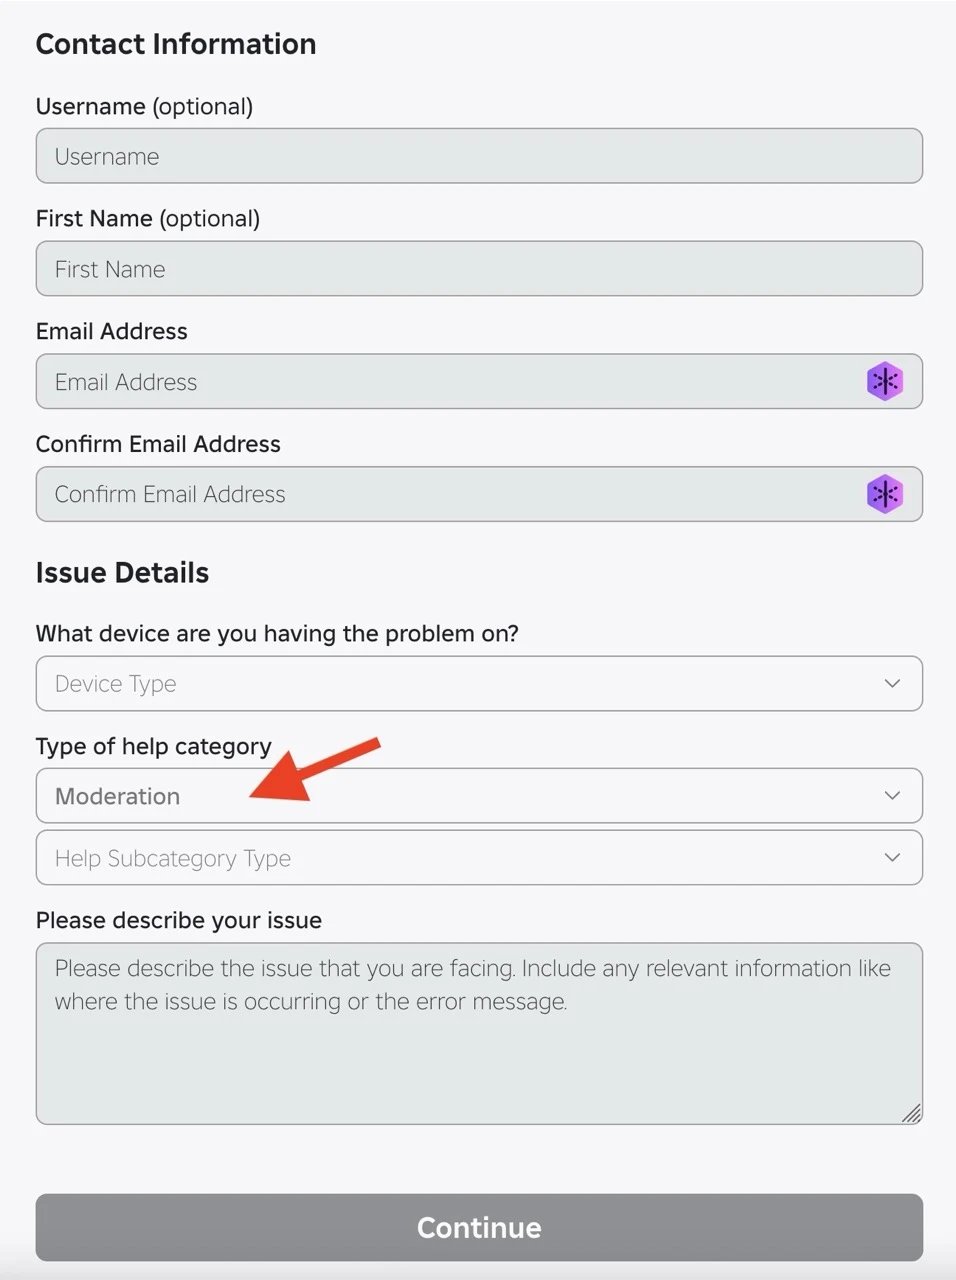Click the 'Confirm Email Address' label
956x1280 pixels.
pos(158,444)
